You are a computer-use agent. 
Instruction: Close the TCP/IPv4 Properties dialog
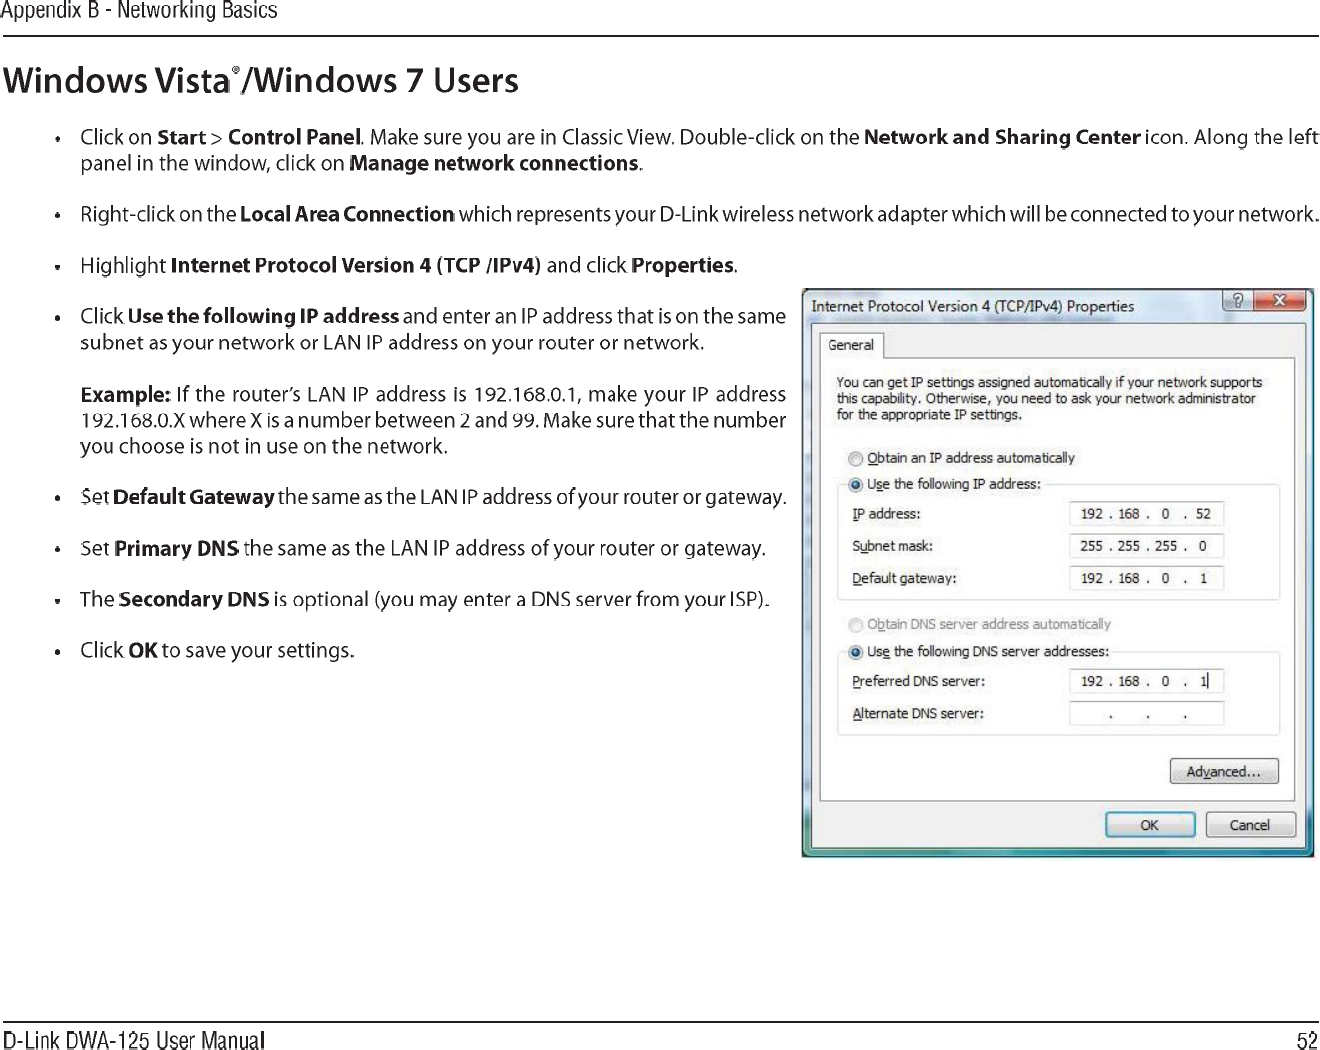tap(1280, 301)
